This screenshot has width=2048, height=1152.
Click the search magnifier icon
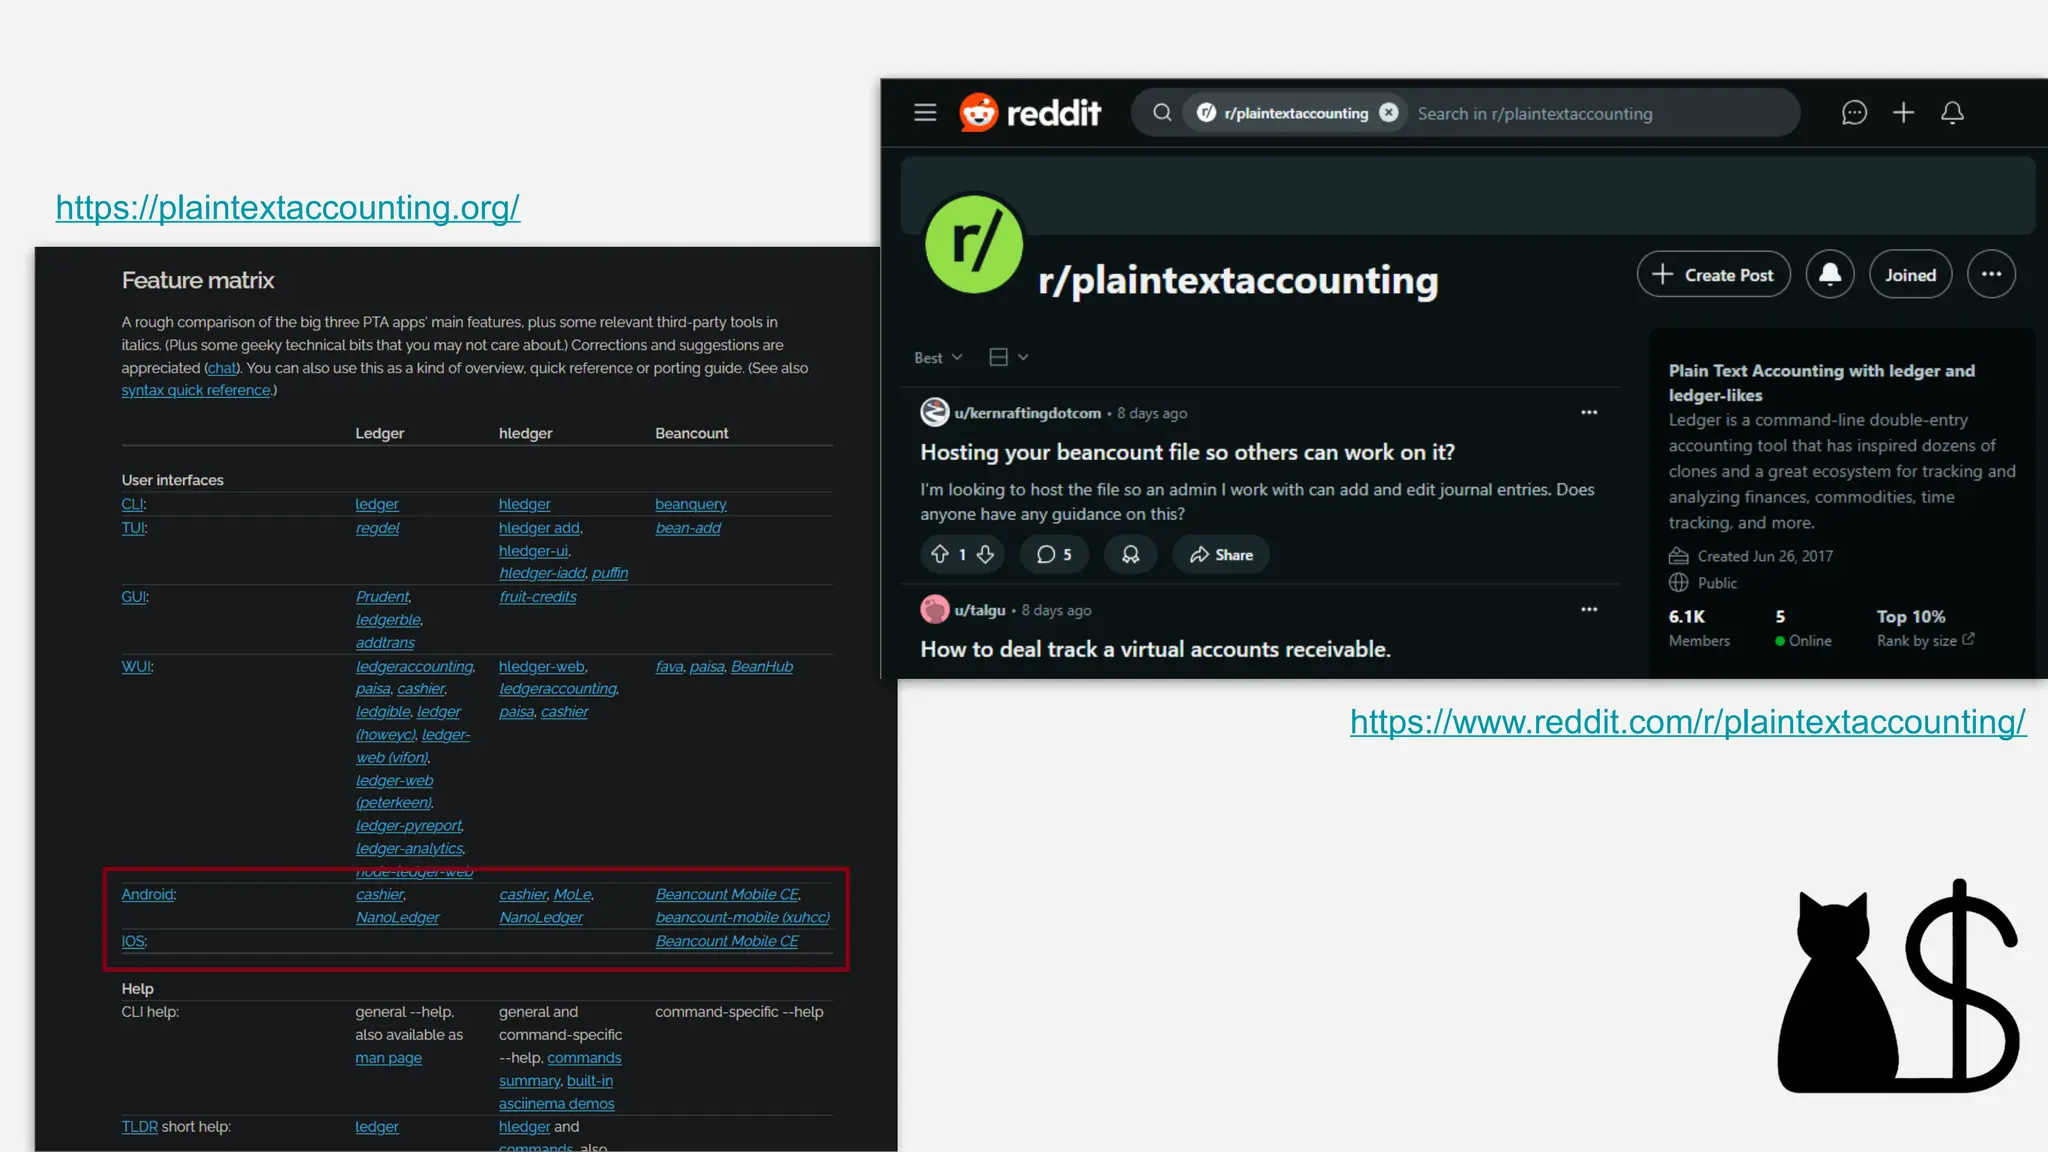(1162, 113)
